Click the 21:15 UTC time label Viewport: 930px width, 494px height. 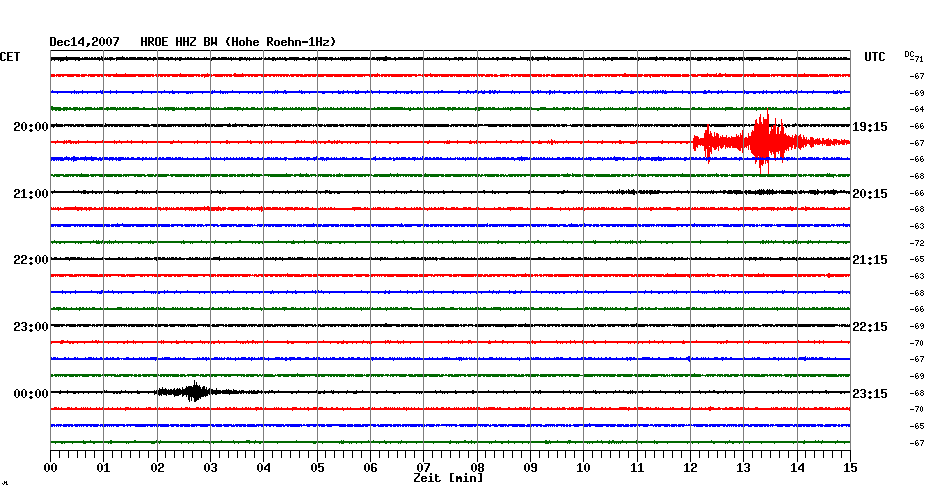click(x=870, y=260)
